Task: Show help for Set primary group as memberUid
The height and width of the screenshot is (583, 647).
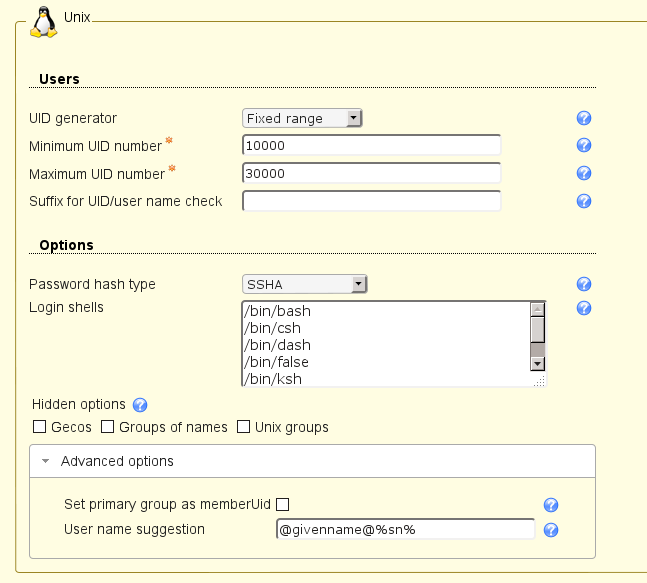Action: [550, 505]
